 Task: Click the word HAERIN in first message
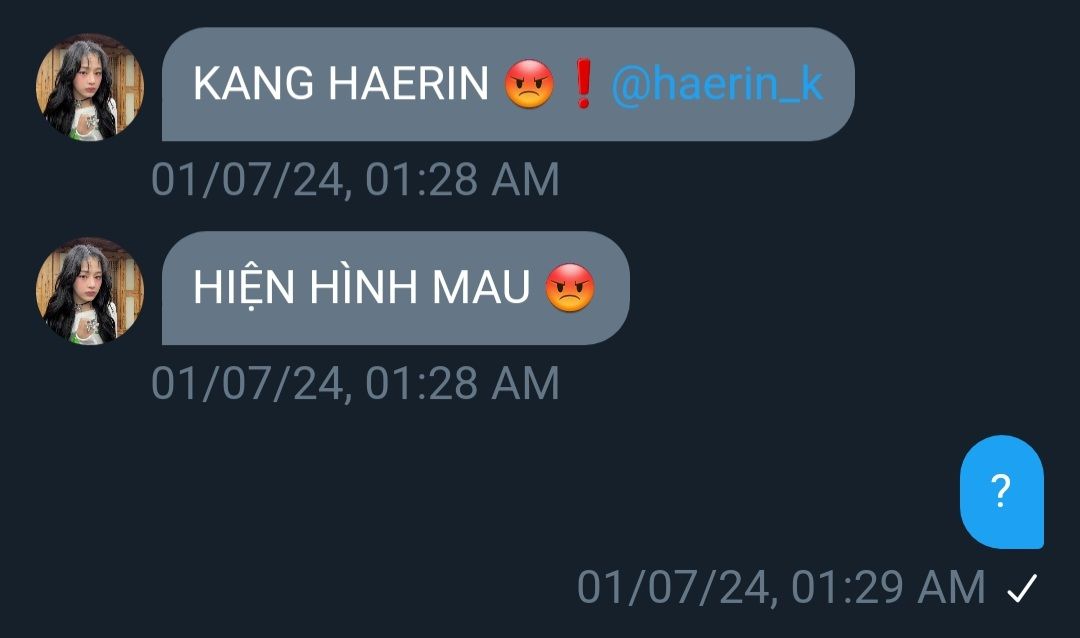click(408, 84)
